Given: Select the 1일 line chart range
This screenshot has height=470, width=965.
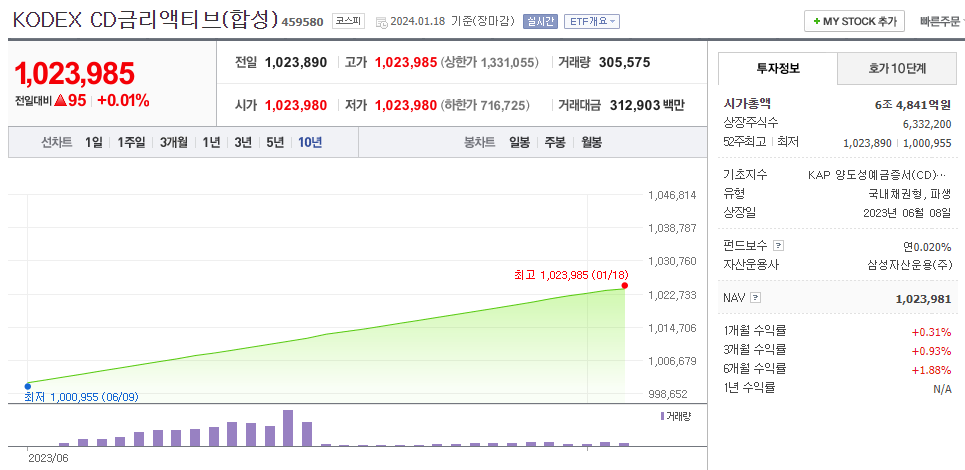Looking at the screenshot, I should [x=94, y=143].
